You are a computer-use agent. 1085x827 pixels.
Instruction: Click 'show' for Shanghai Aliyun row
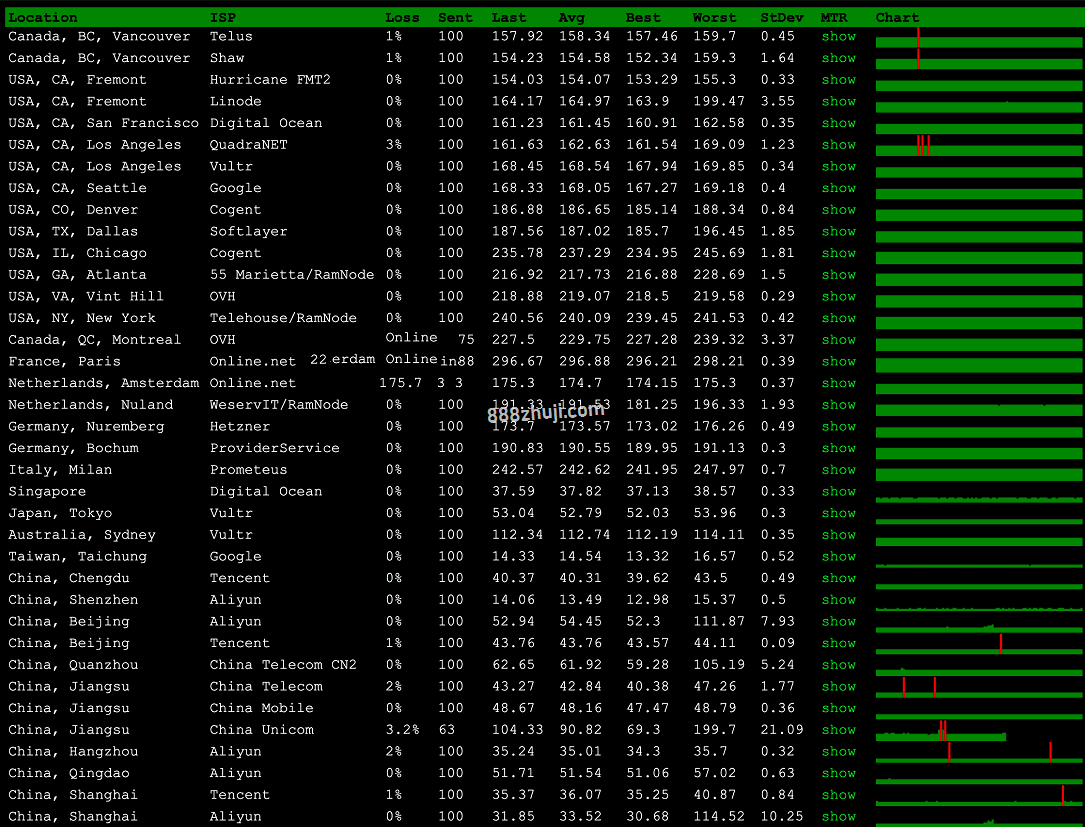coord(839,817)
